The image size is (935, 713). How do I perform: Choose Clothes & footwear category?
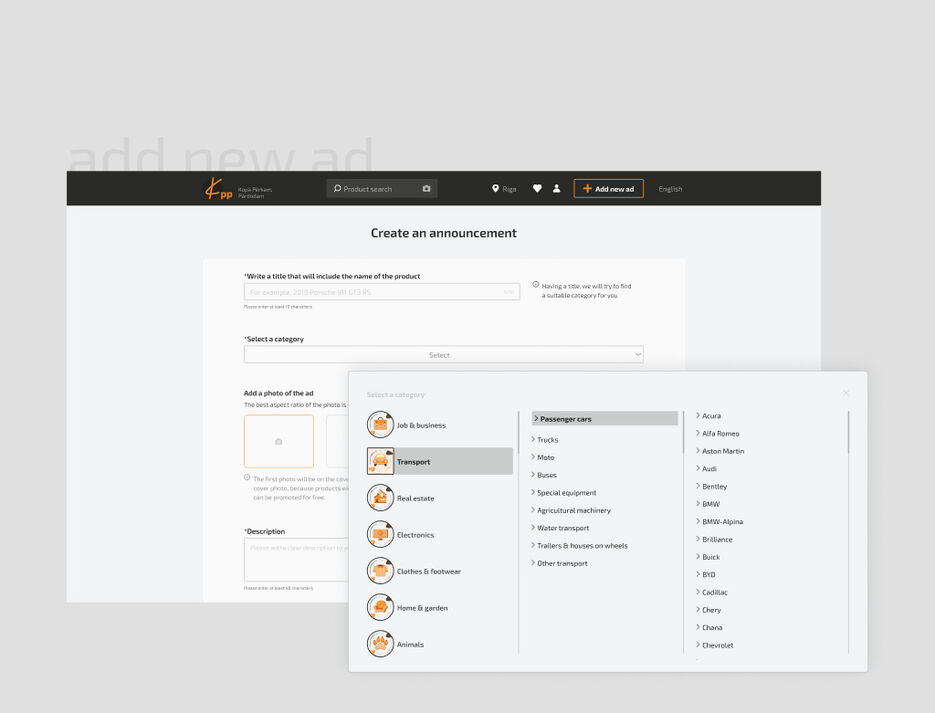pos(429,572)
